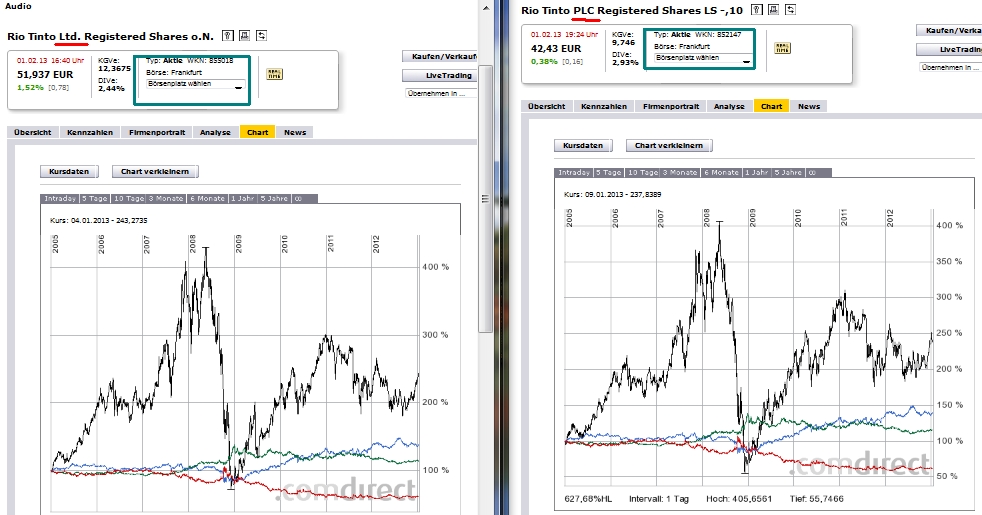Set Ltd. chart range to Intraday
The height and width of the screenshot is (515, 982).
pyautogui.click(x=59, y=198)
